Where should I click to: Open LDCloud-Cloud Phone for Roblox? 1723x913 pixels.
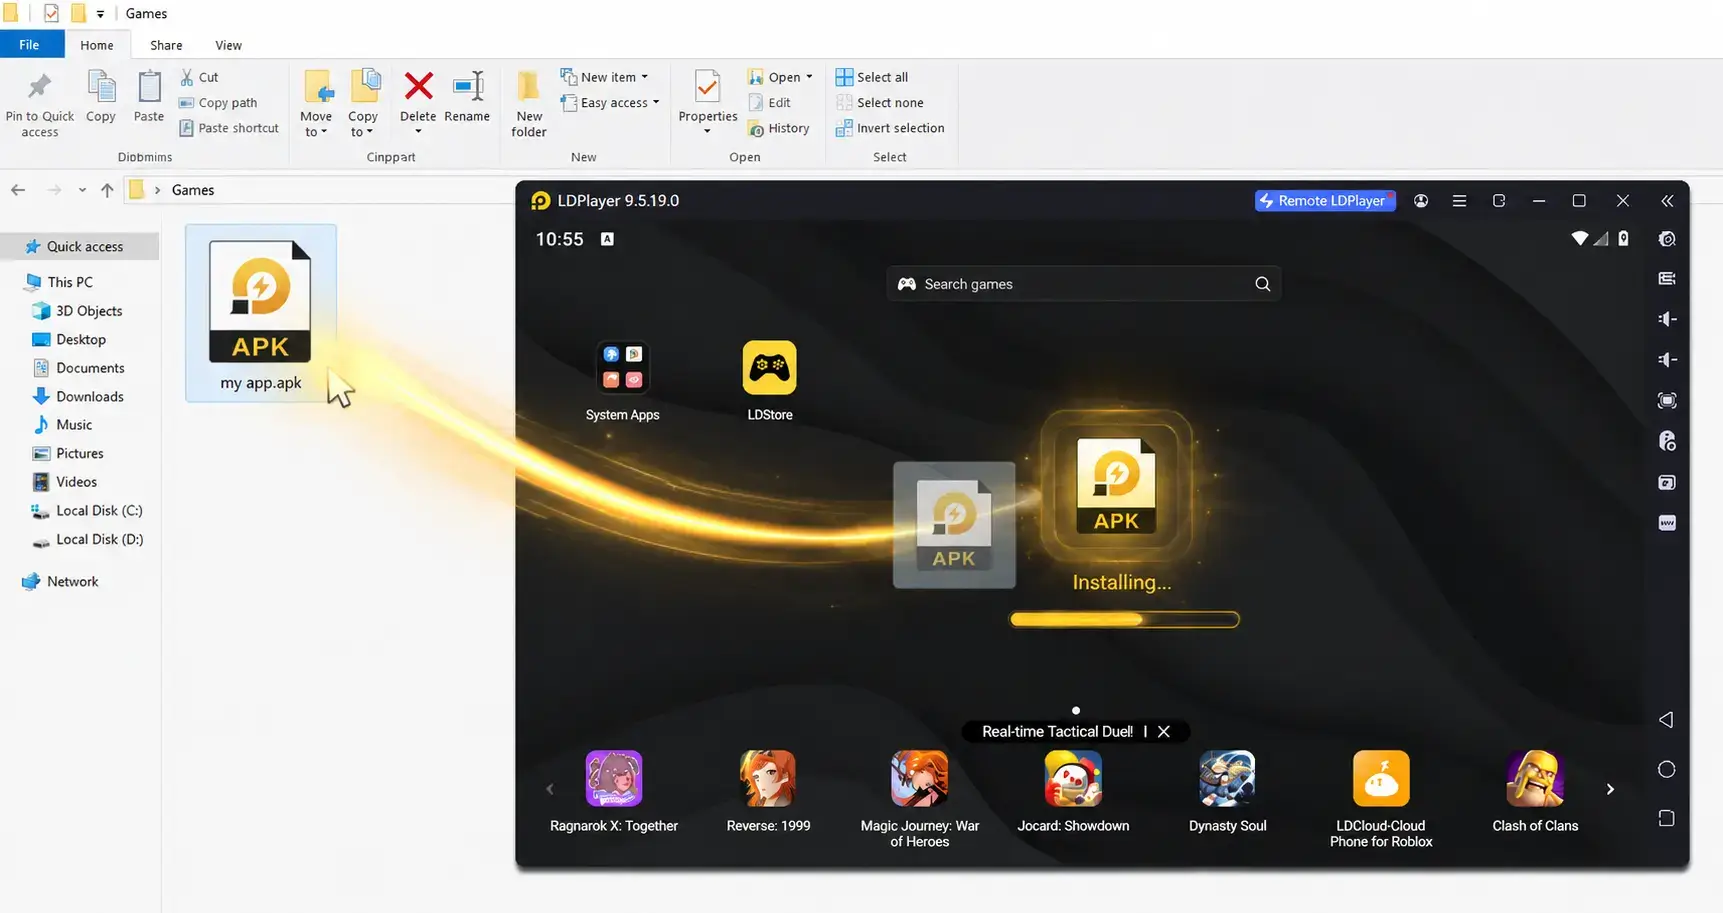1381,778
